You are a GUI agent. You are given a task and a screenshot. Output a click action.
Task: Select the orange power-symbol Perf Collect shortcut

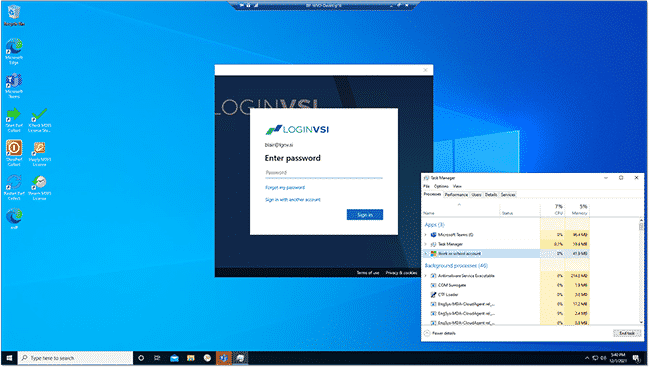[x=14, y=153]
